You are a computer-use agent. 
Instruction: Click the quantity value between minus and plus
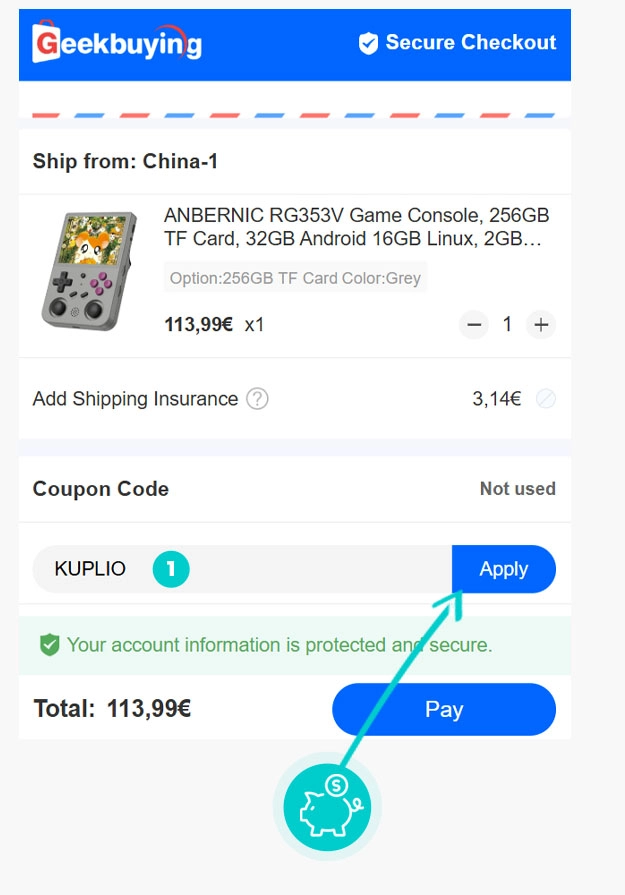(x=507, y=324)
